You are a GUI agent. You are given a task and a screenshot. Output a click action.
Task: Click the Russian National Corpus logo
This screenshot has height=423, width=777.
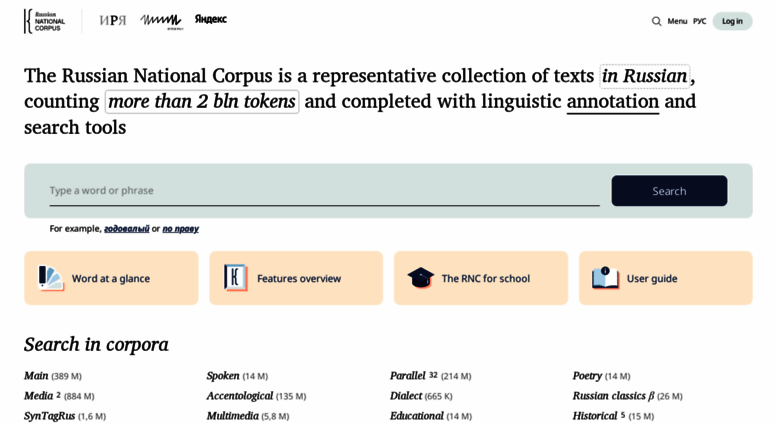[x=45, y=21]
